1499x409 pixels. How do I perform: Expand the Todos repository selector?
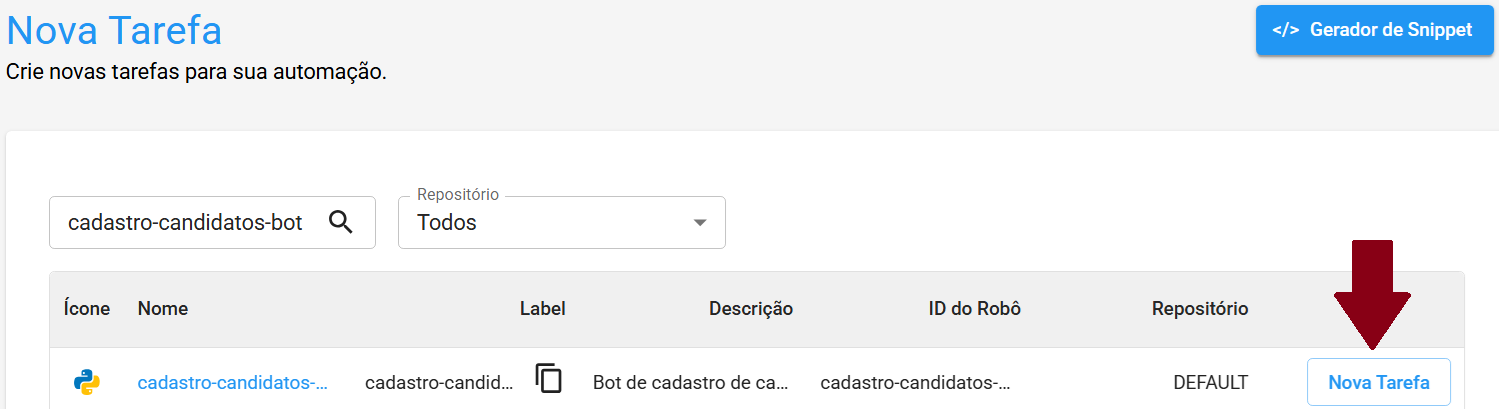(560, 222)
